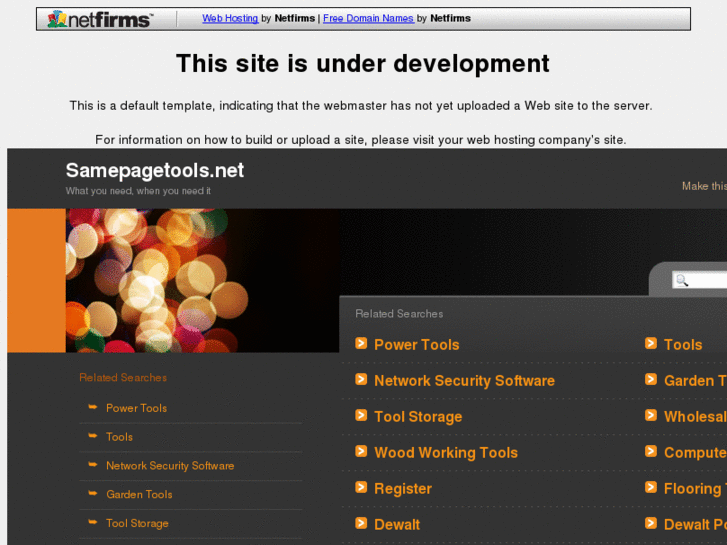Click the colorful bokeh lights banner image
Image resolution: width=727 pixels, height=545 pixels.
pyautogui.click(x=203, y=280)
